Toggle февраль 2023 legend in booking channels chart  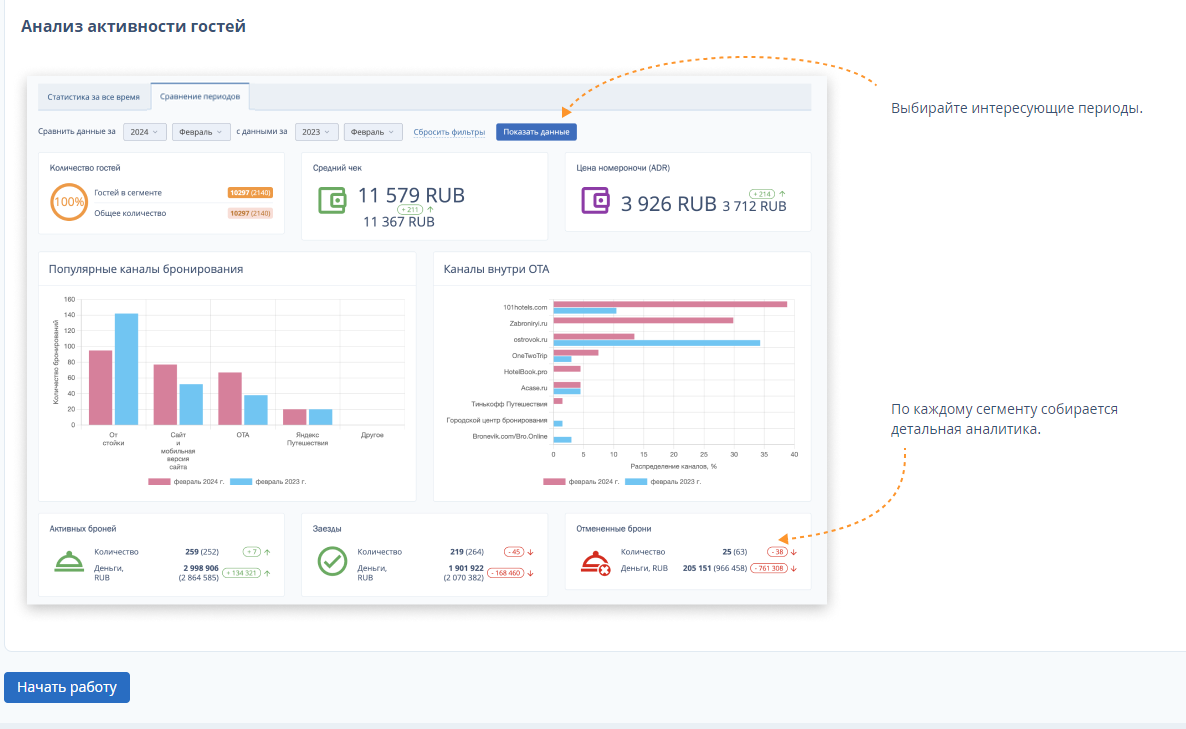[x=268, y=482]
